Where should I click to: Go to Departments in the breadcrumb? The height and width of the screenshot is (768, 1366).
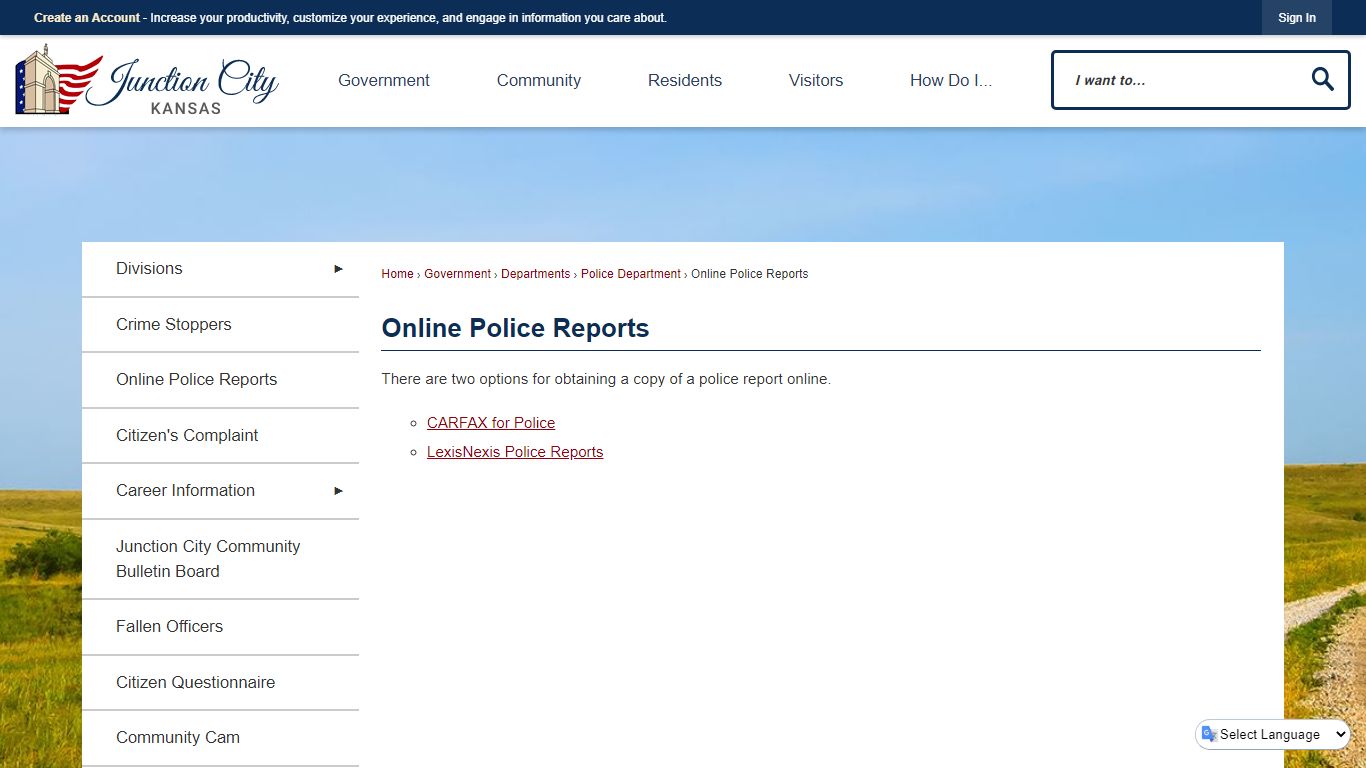point(535,274)
